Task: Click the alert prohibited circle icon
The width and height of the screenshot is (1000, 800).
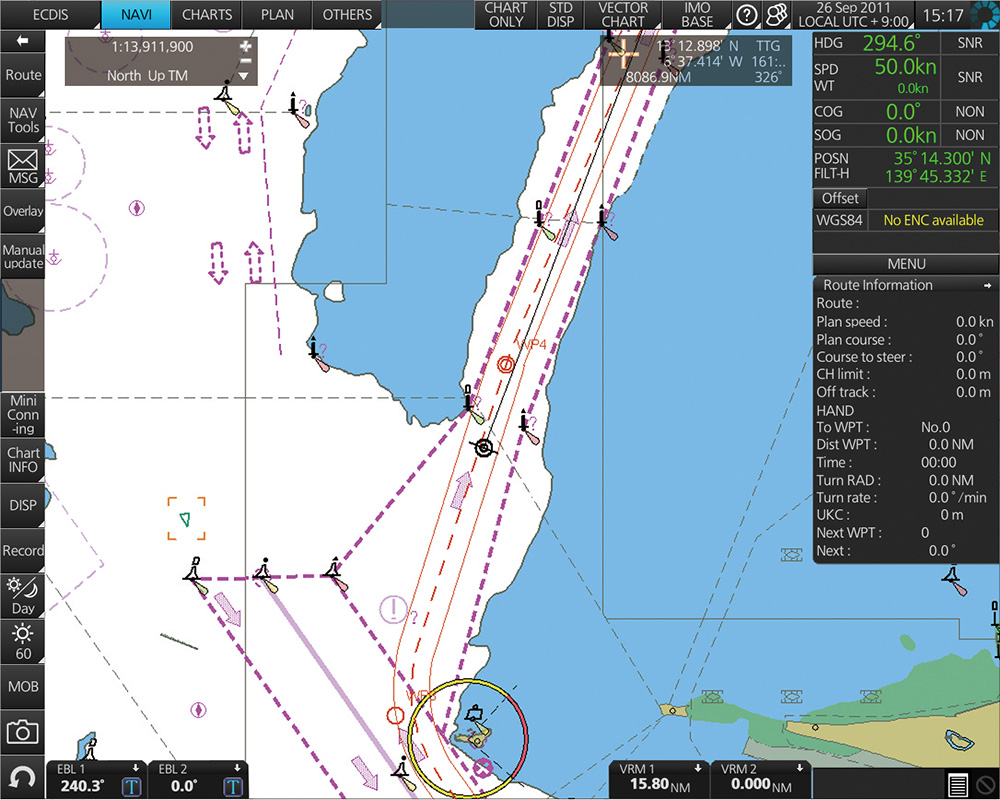Action: click(985, 785)
